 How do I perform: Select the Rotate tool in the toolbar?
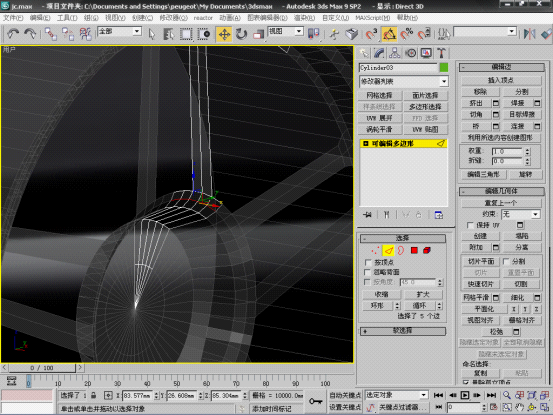coord(241,34)
